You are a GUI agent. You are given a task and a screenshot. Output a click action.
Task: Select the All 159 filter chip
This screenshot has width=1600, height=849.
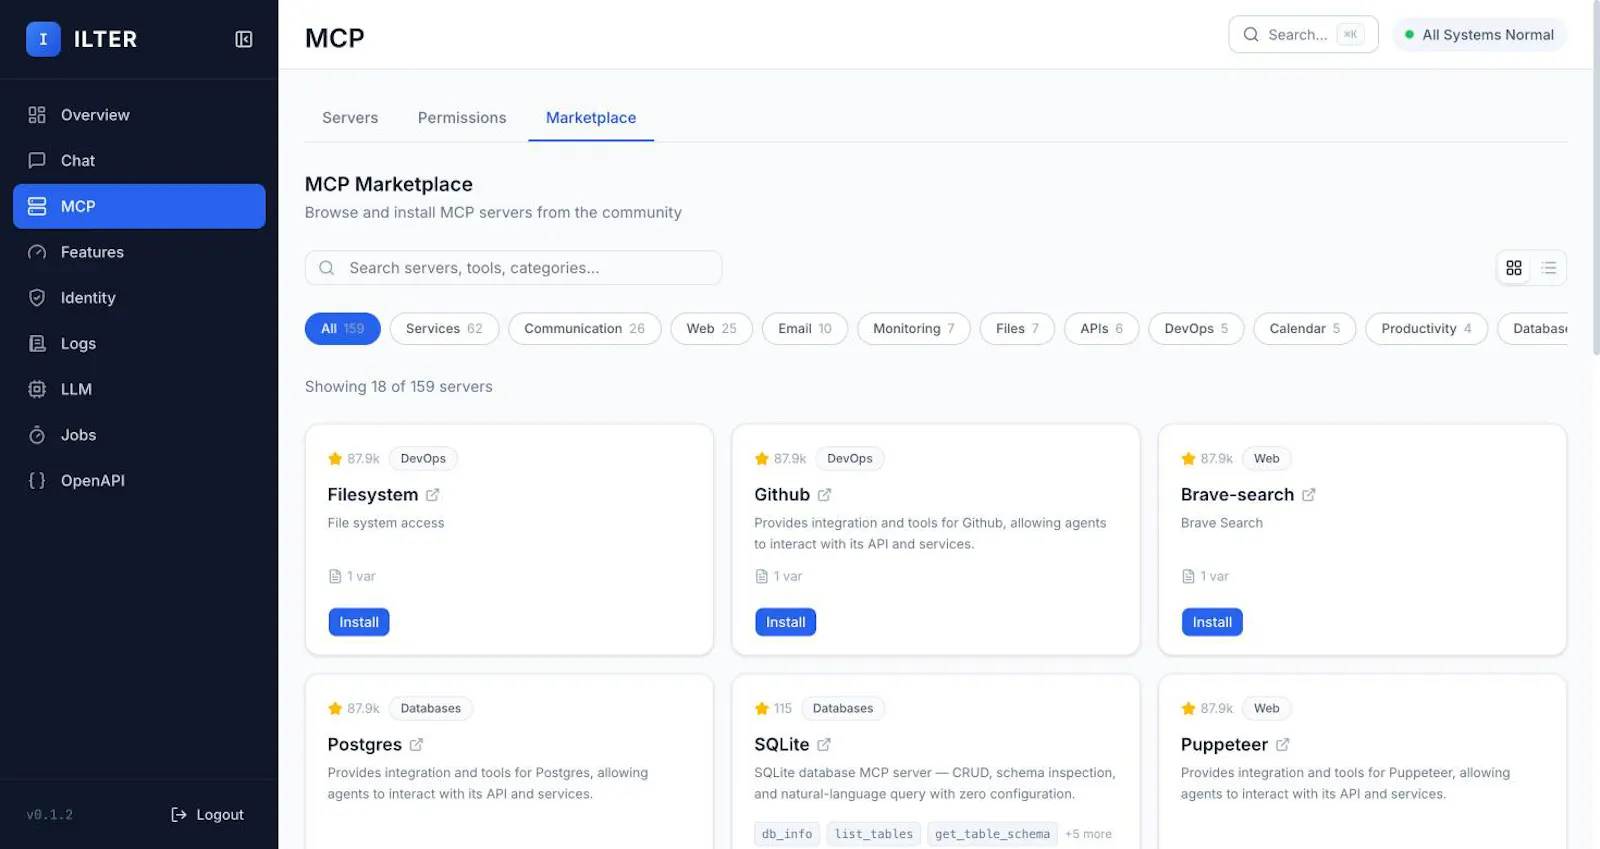coord(343,329)
